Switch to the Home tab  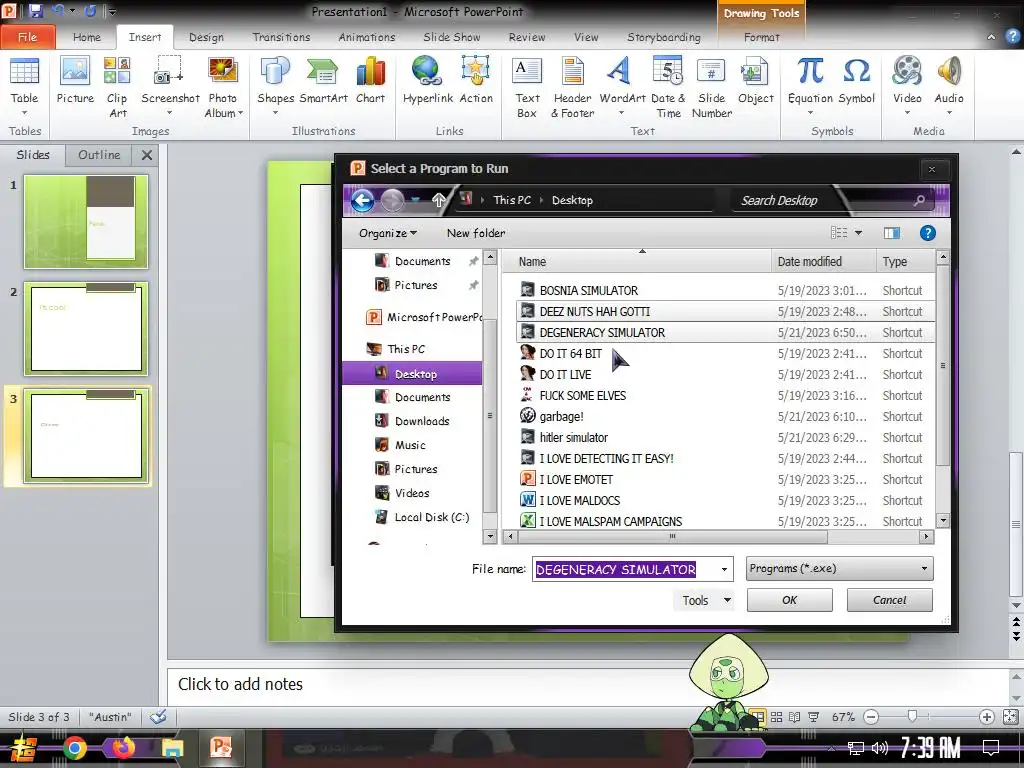[86, 37]
